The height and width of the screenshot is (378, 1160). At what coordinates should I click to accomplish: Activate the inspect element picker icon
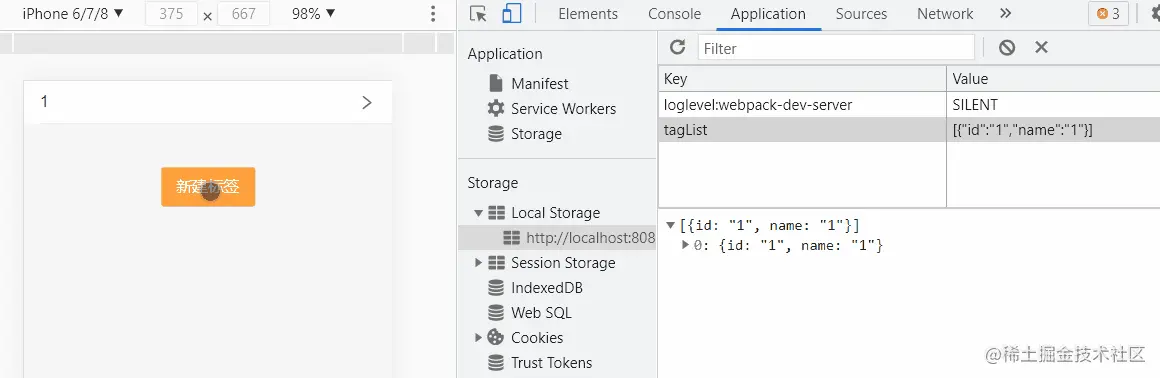click(x=478, y=14)
